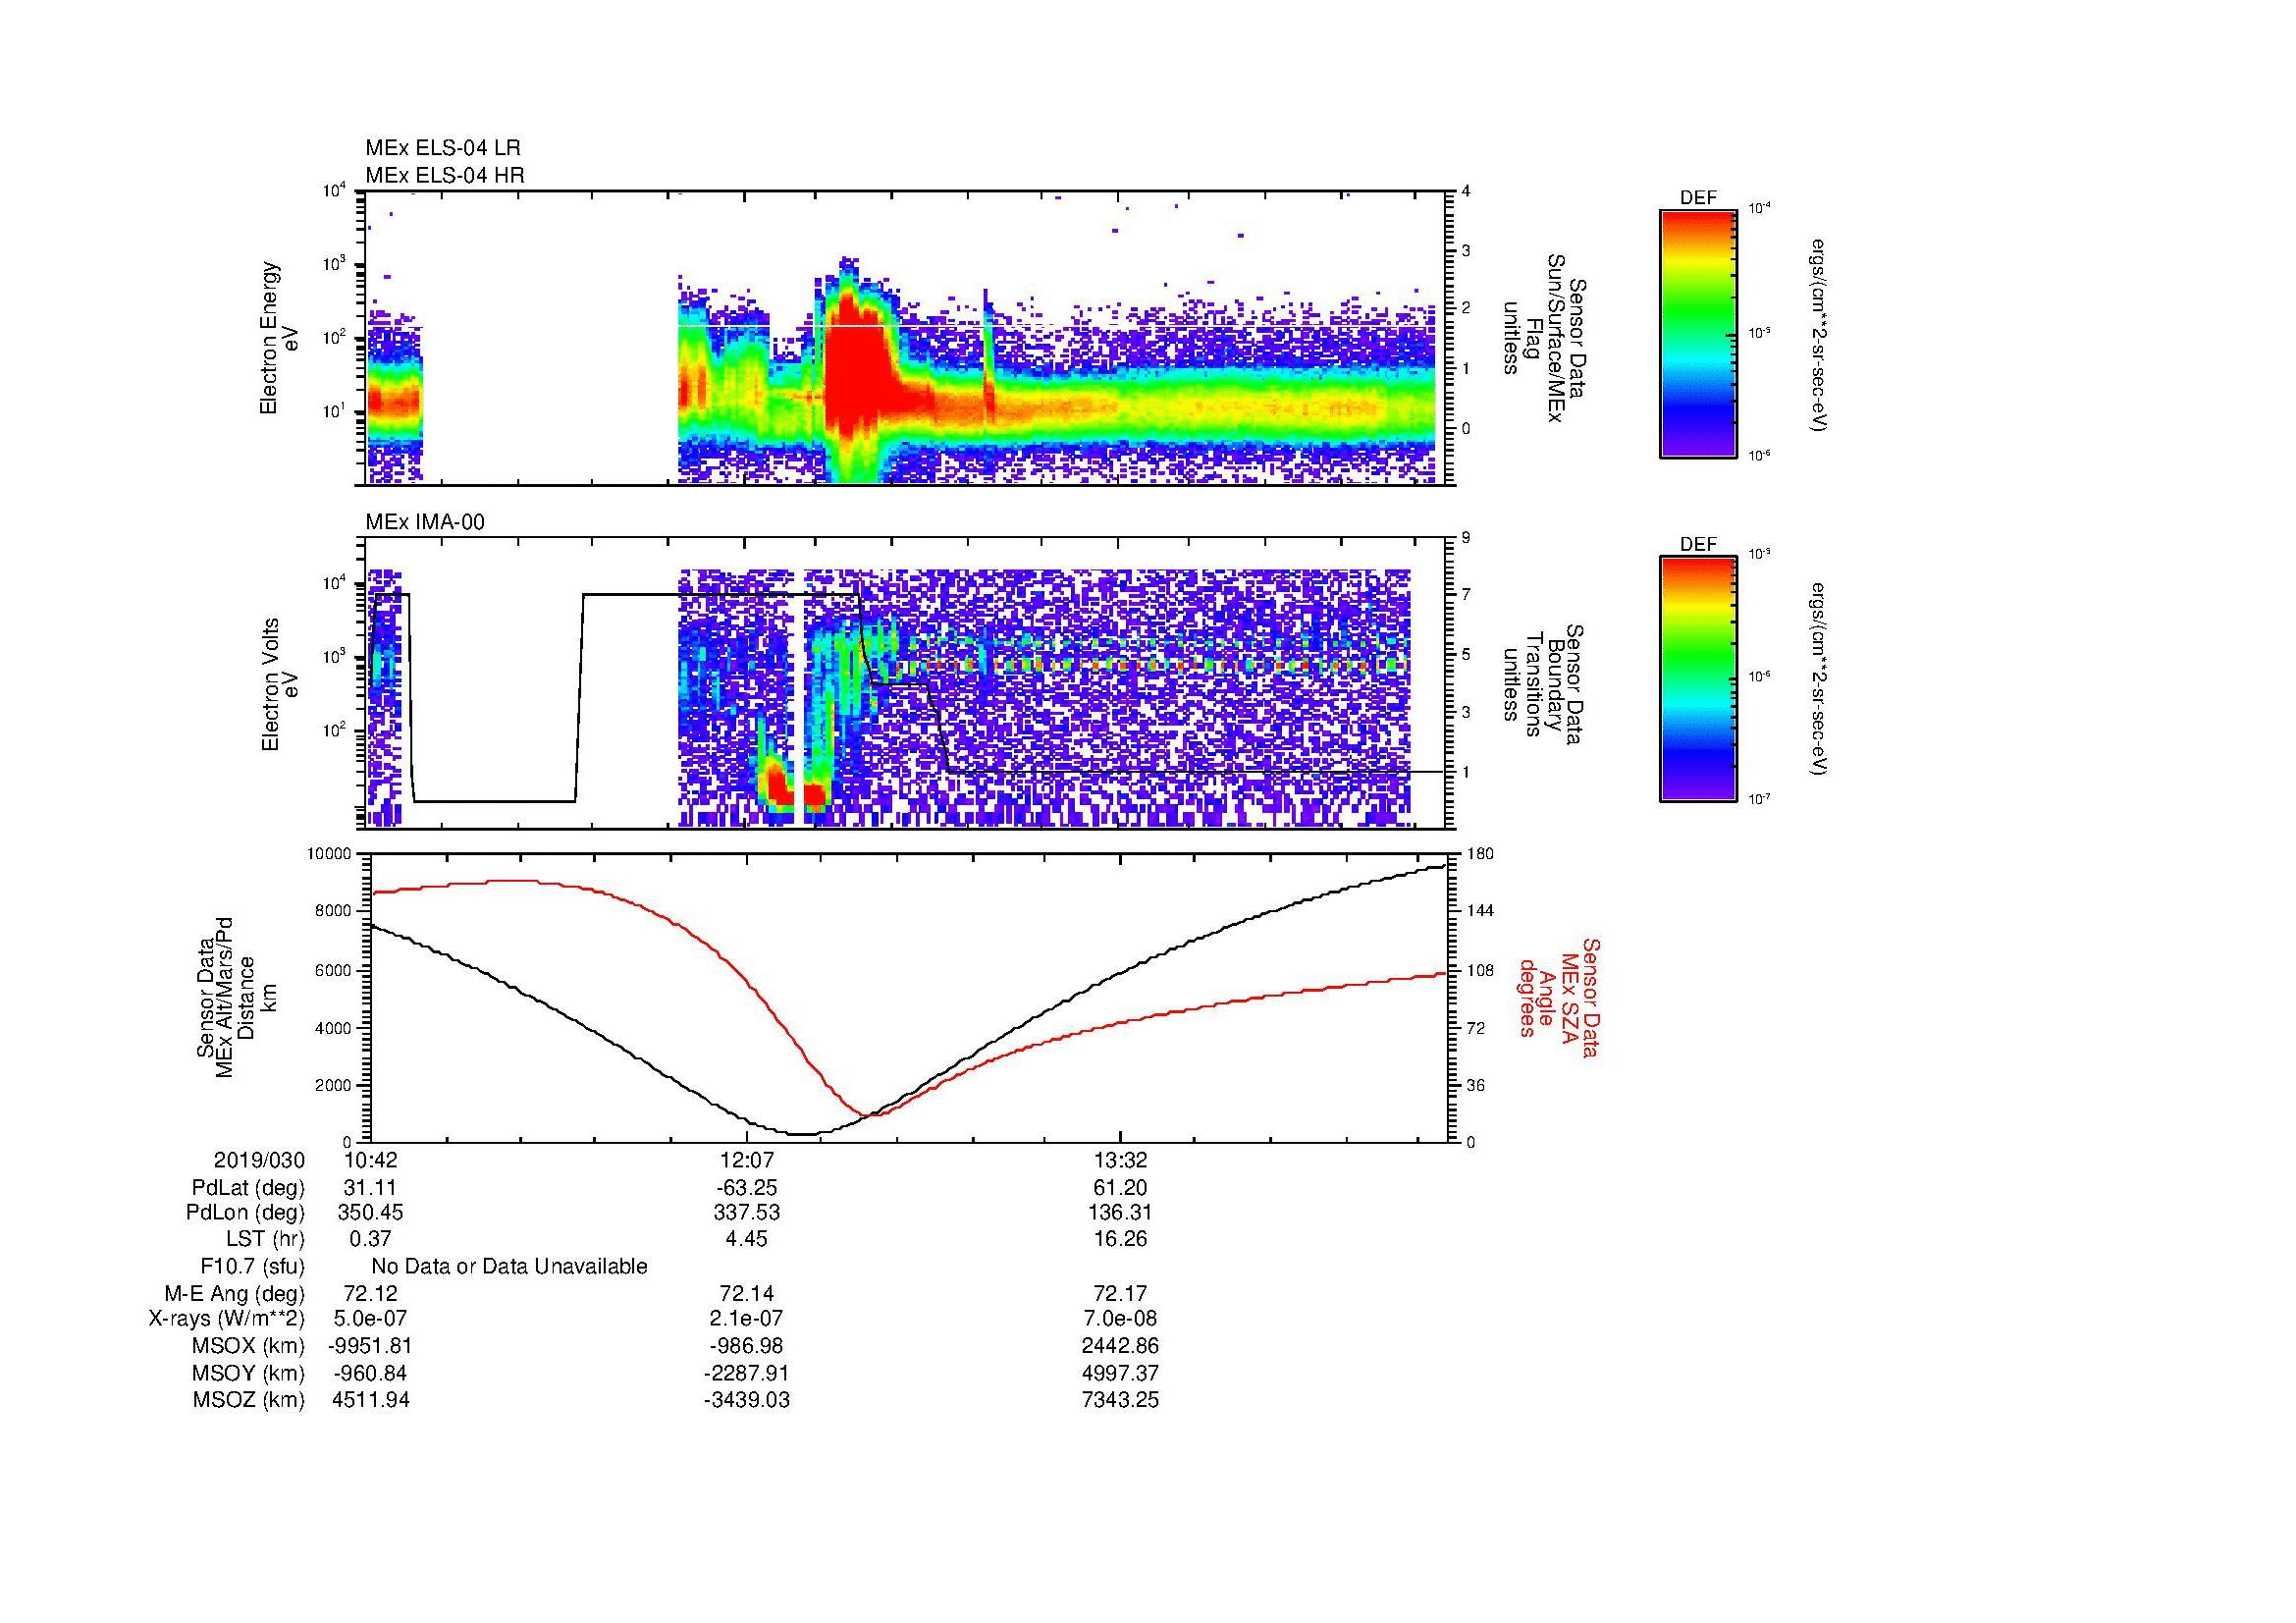Click the 'M-E Ang (deg)' row label
The height and width of the screenshot is (1623, 2296).
click(x=234, y=1294)
